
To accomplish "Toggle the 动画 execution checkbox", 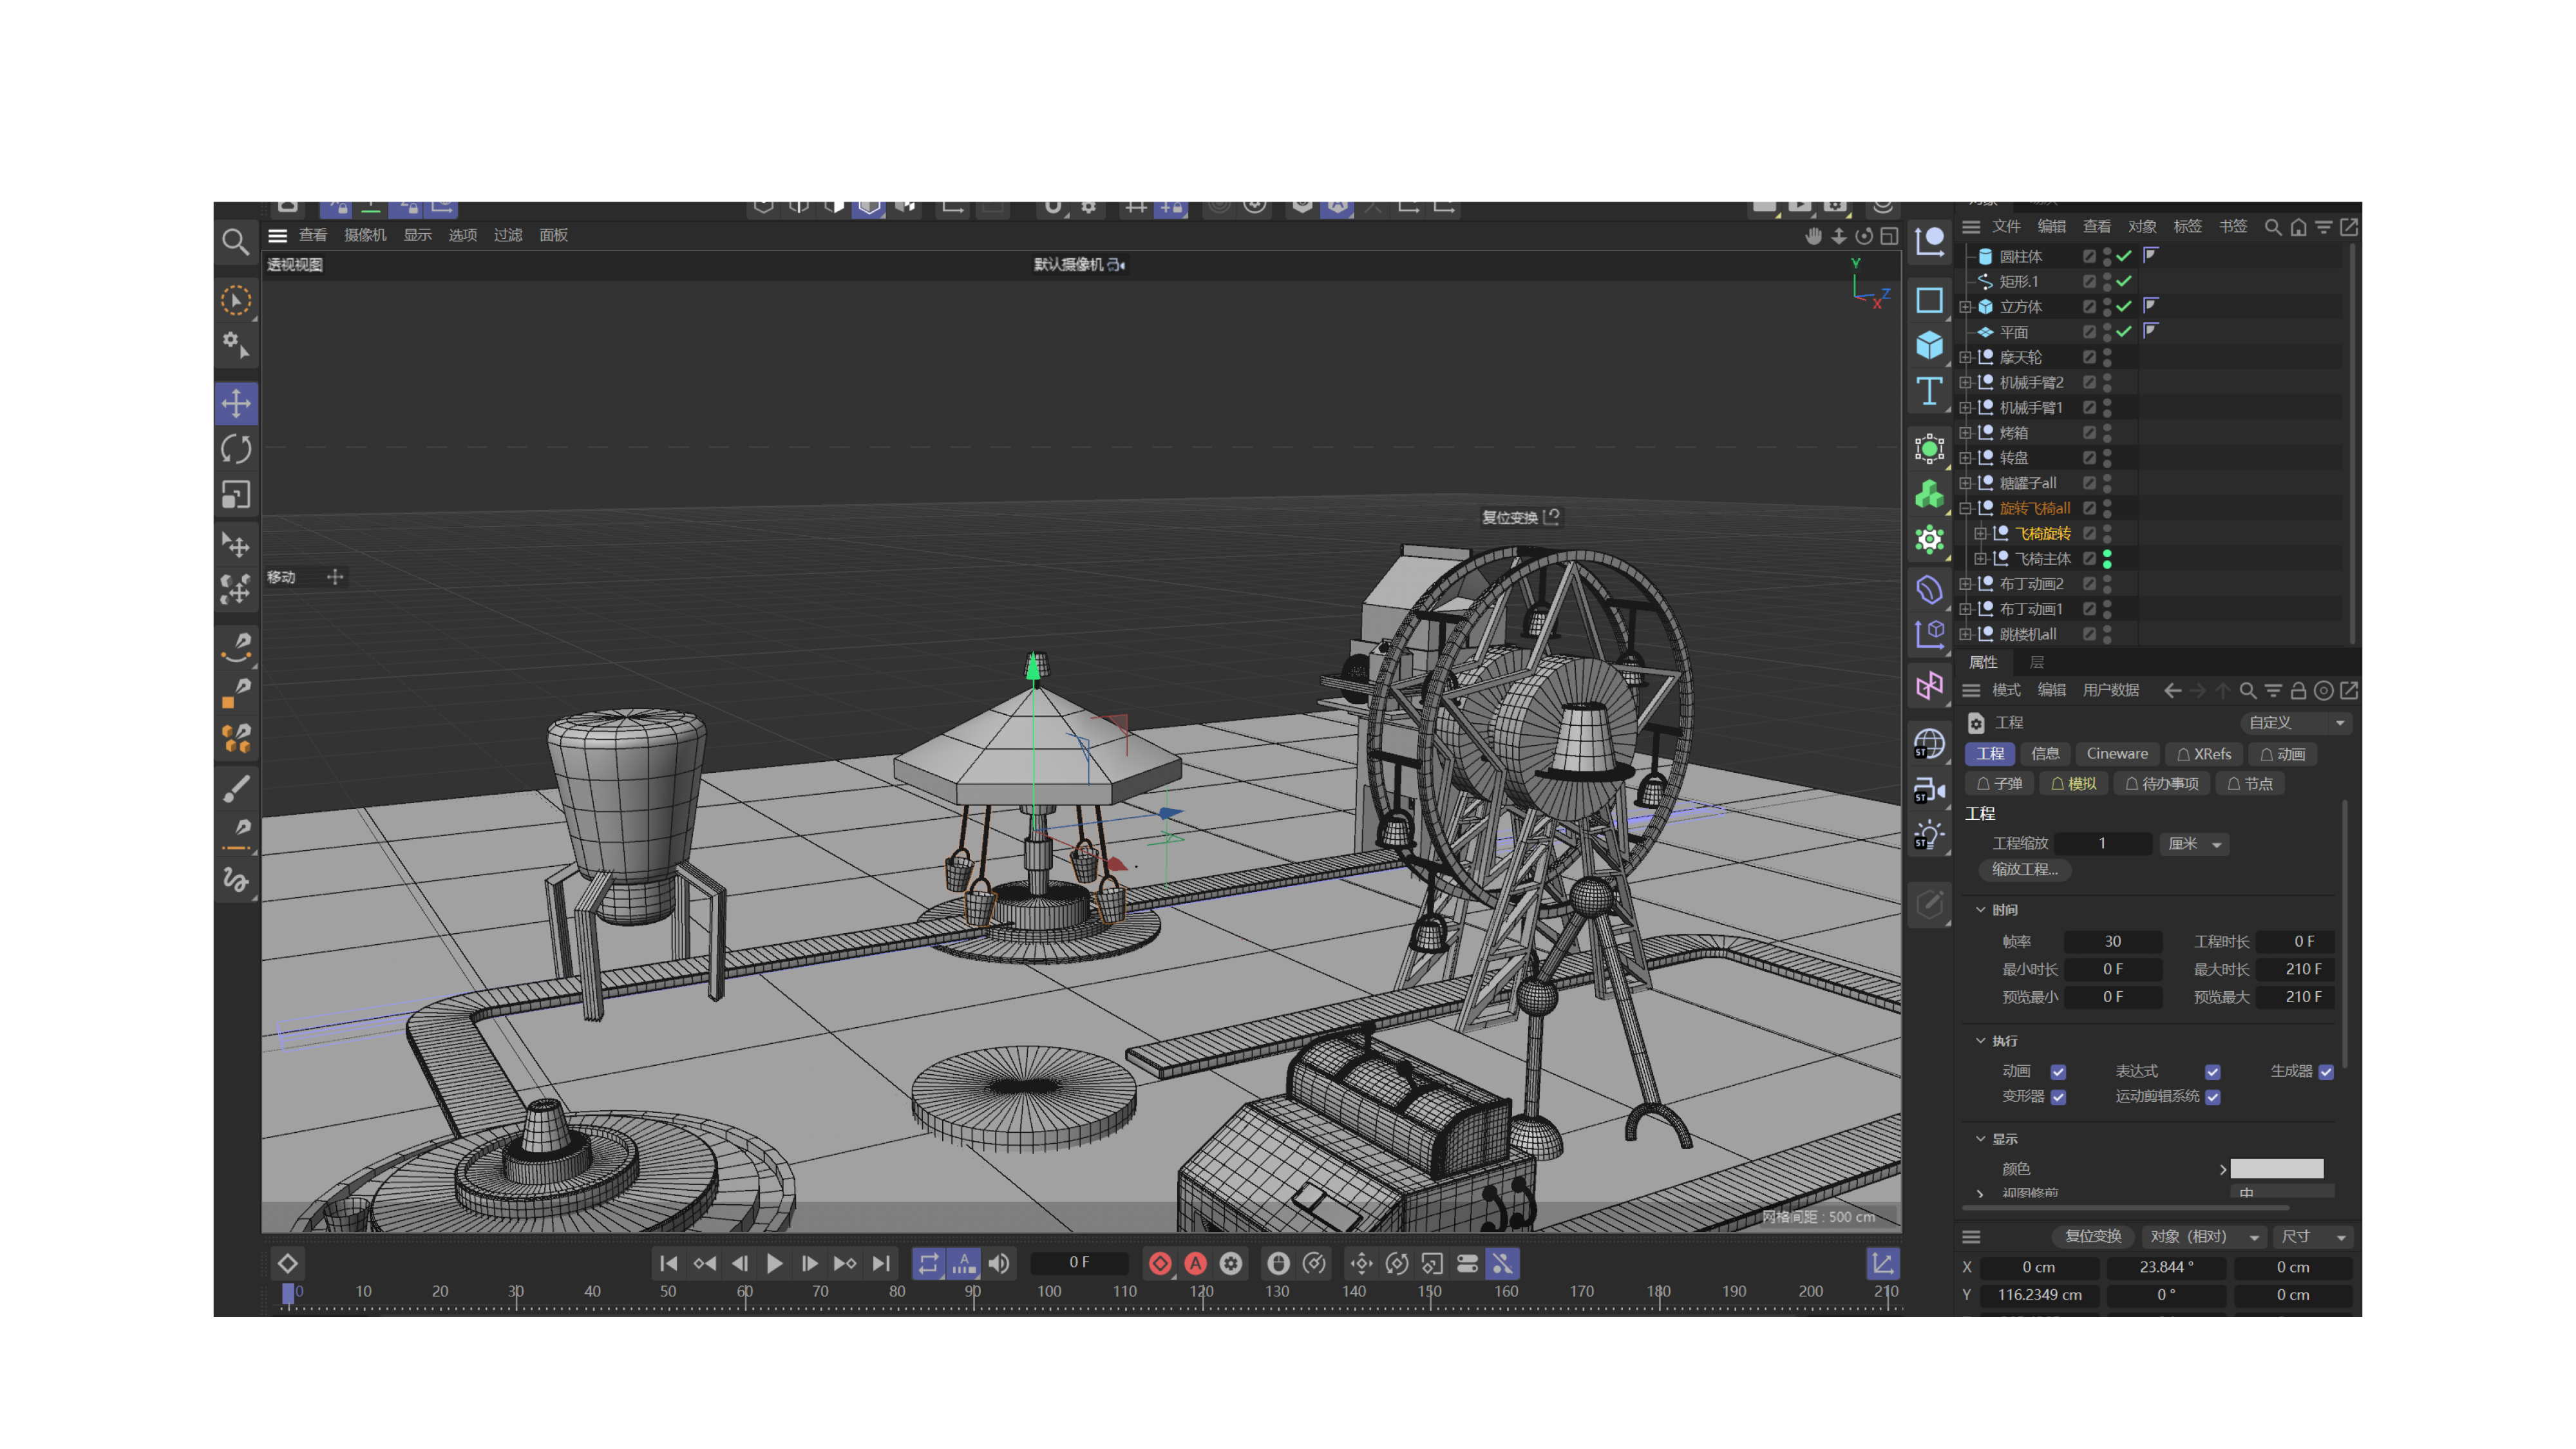I will point(2058,1072).
